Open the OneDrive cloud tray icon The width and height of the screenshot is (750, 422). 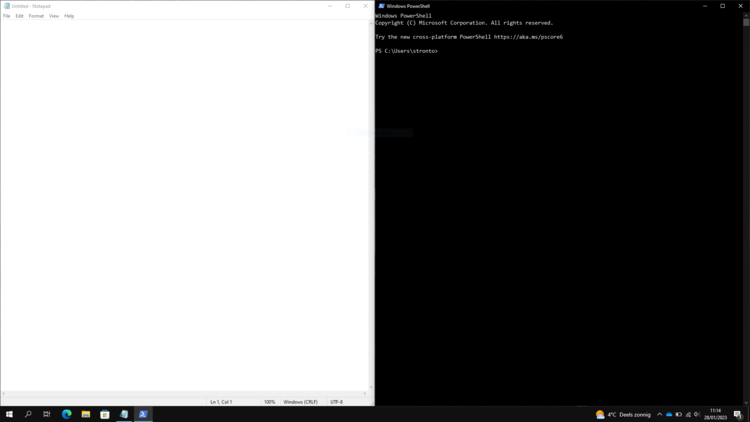pos(669,414)
